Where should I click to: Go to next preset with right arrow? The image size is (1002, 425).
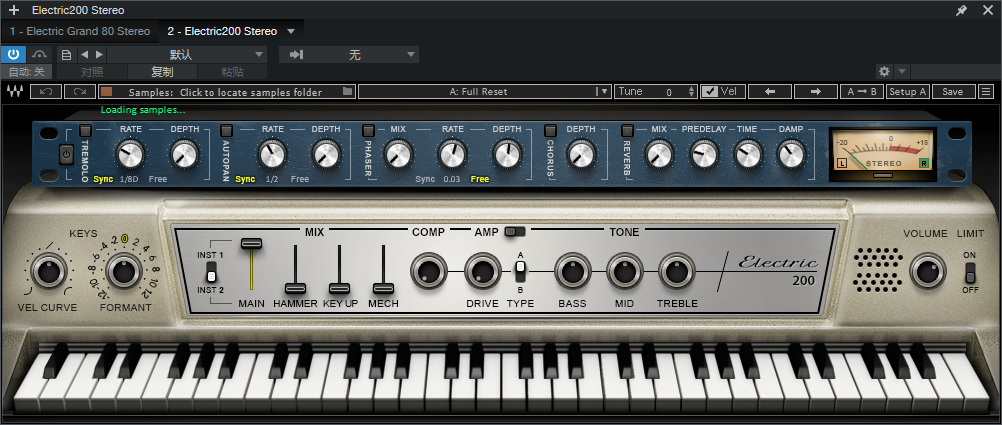[x=99, y=54]
